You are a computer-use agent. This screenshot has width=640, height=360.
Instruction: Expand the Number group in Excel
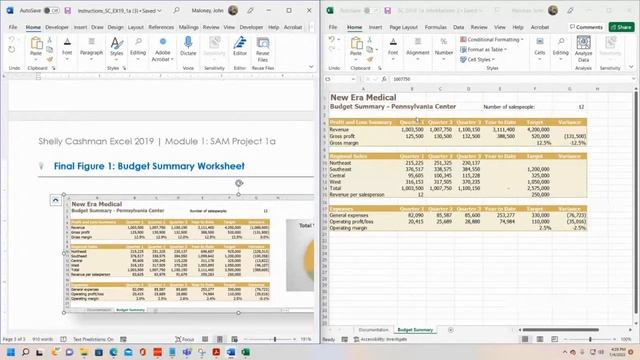click(x=444, y=49)
